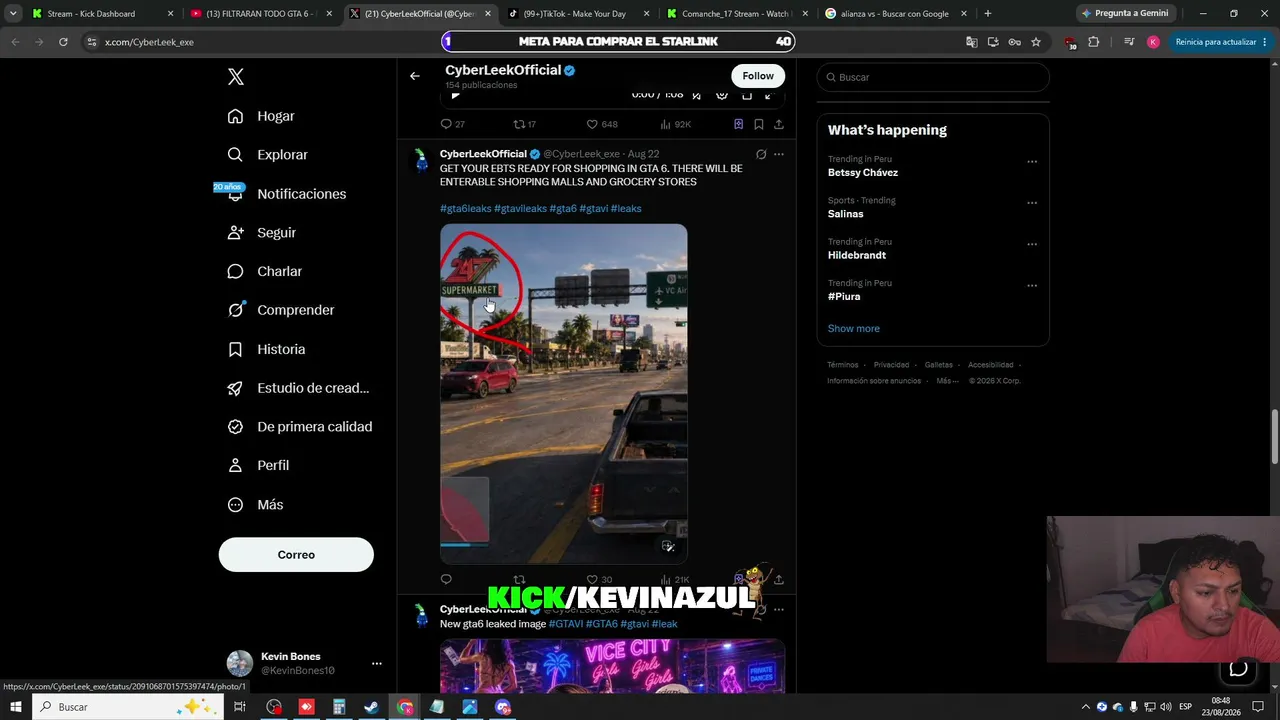Reload the page
The image size is (1280, 720).
63,42
